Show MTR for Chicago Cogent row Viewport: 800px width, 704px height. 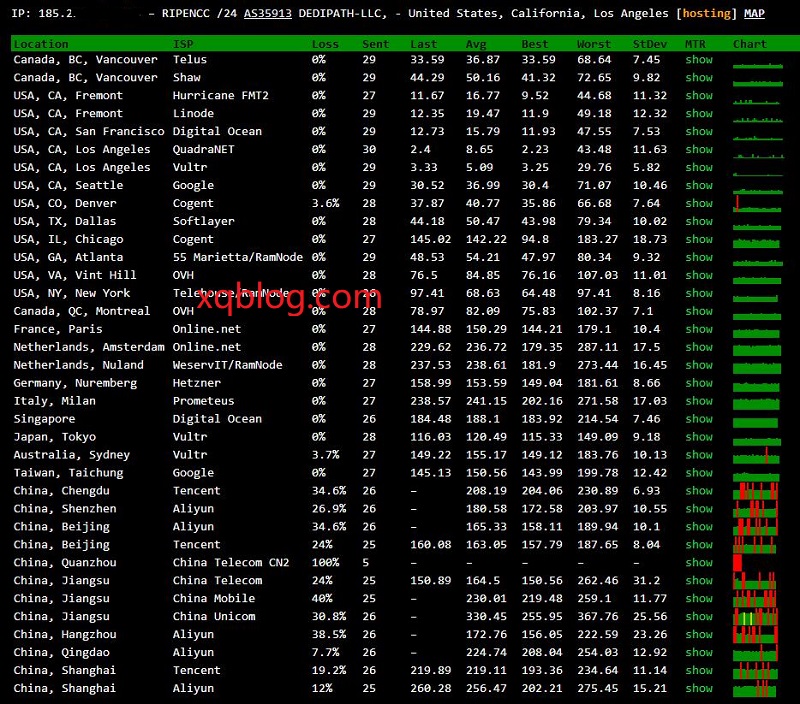click(698, 239)
